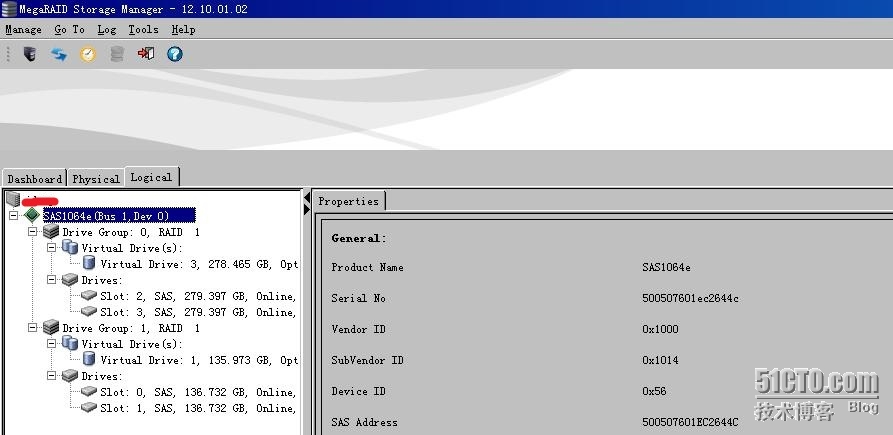893x435 pixels.
Task: Select the Properties tab
Action: tap(349, 201)
